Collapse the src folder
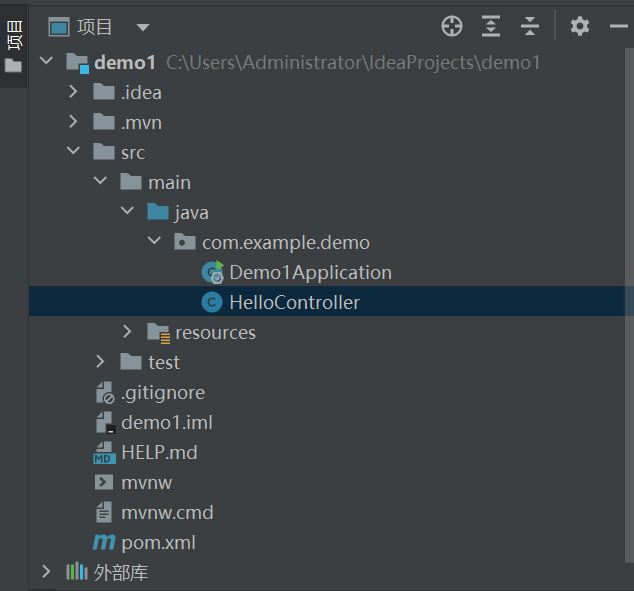 tap(73, 153)
